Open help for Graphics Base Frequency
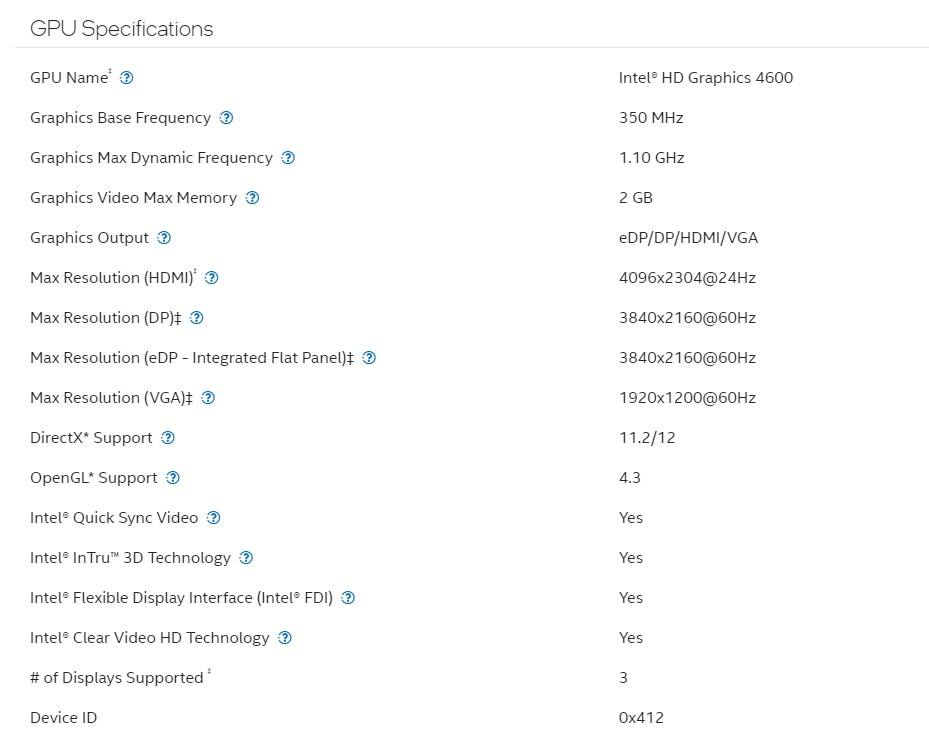929x748 pixels. coord(226,118)
